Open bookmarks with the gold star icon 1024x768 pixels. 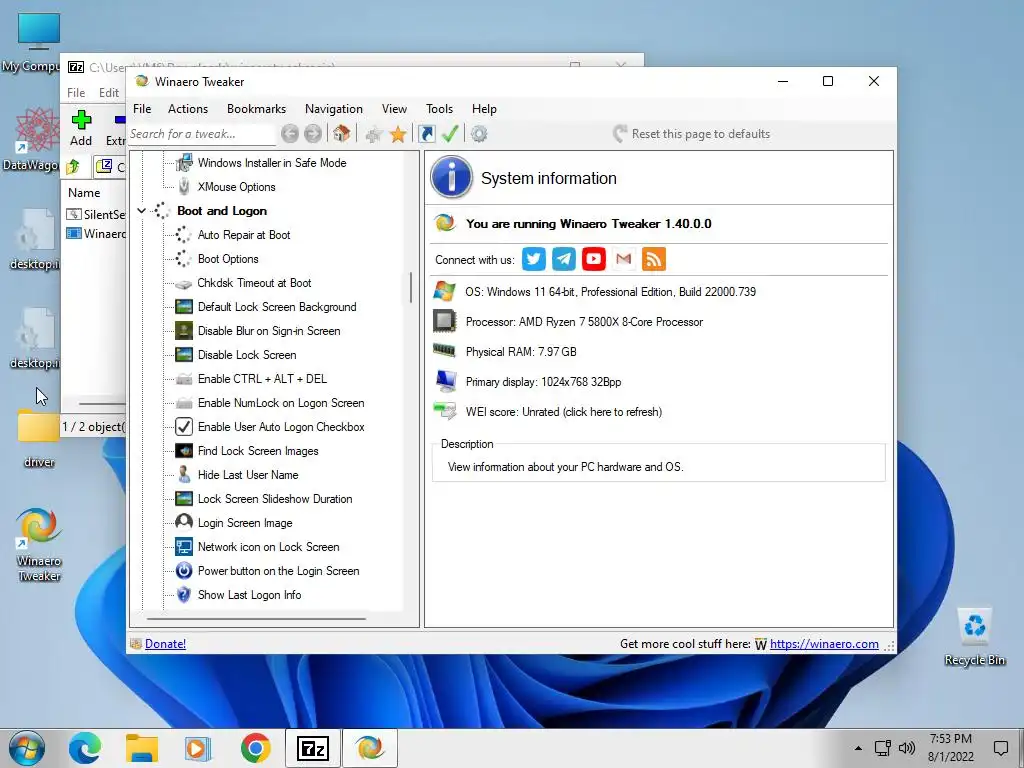coord(398,134)
